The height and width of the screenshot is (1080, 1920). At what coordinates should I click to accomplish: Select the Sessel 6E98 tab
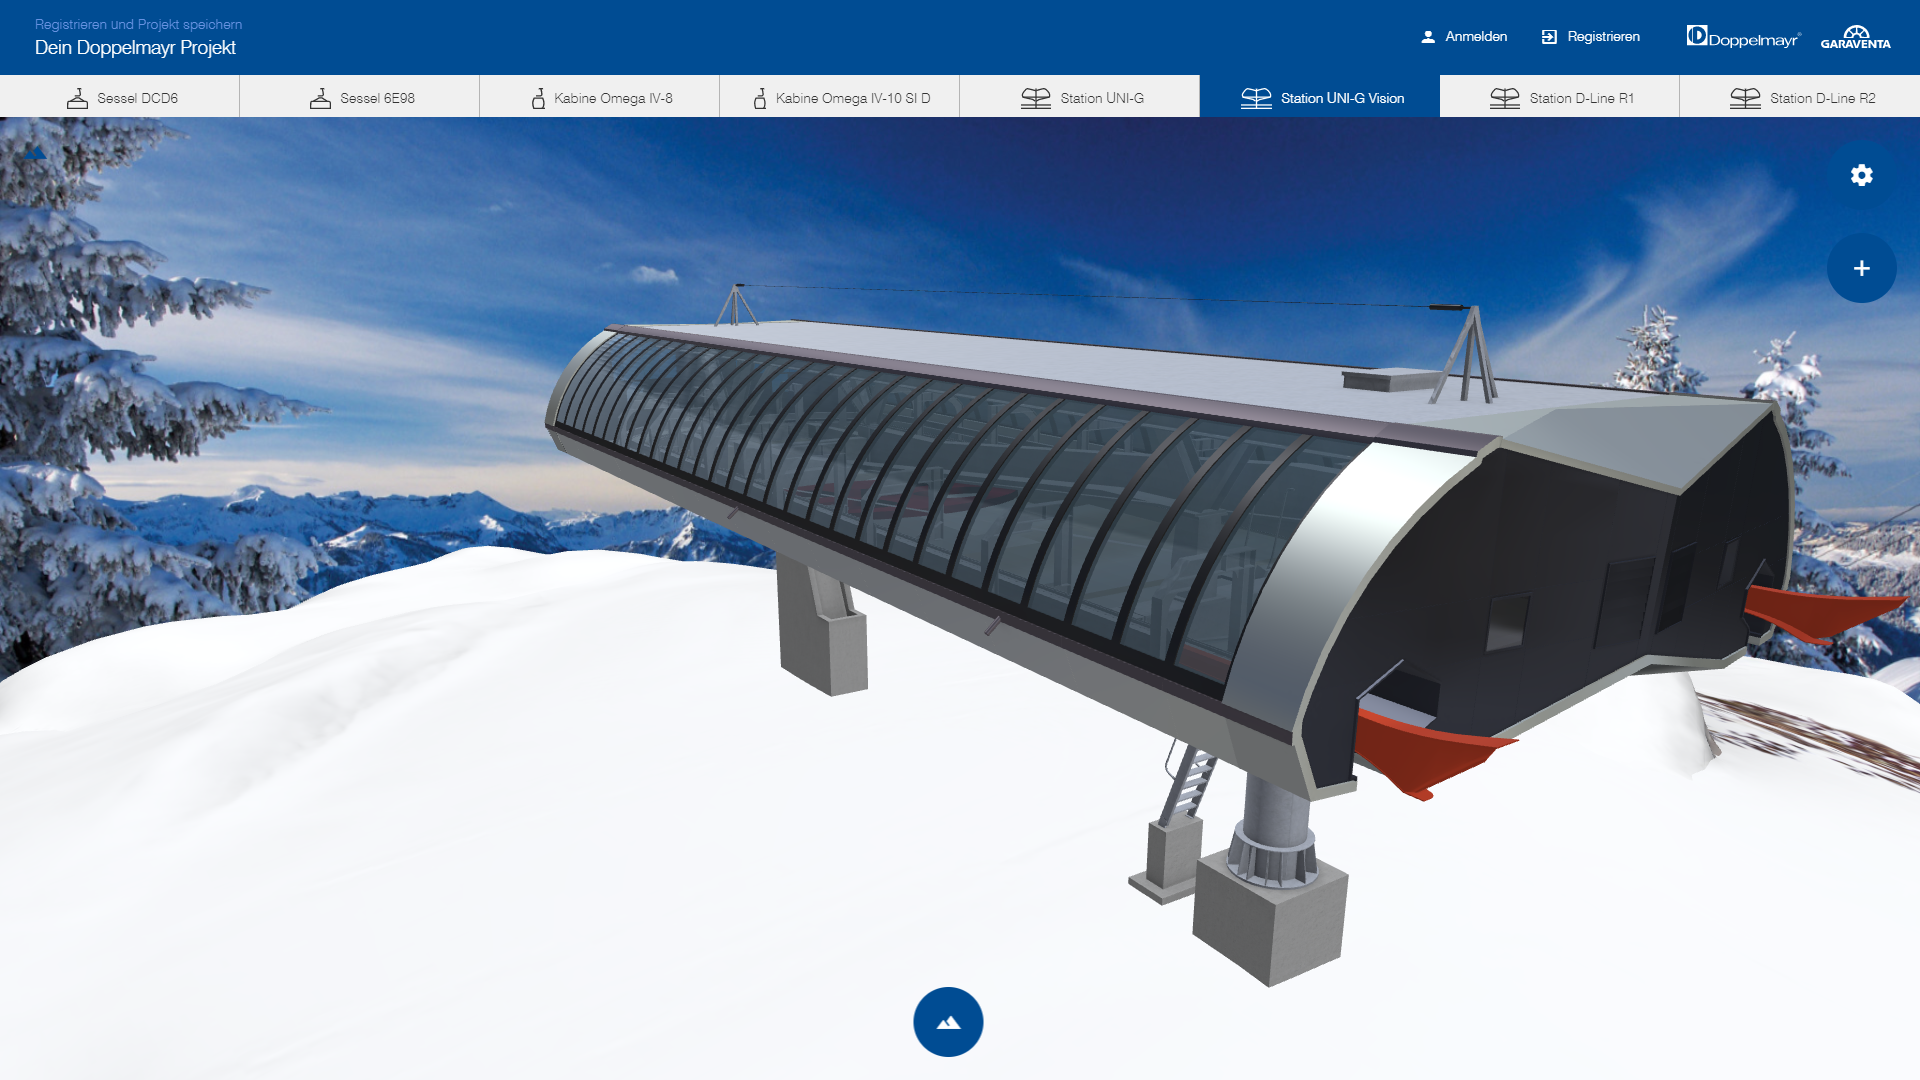point(360,97)
